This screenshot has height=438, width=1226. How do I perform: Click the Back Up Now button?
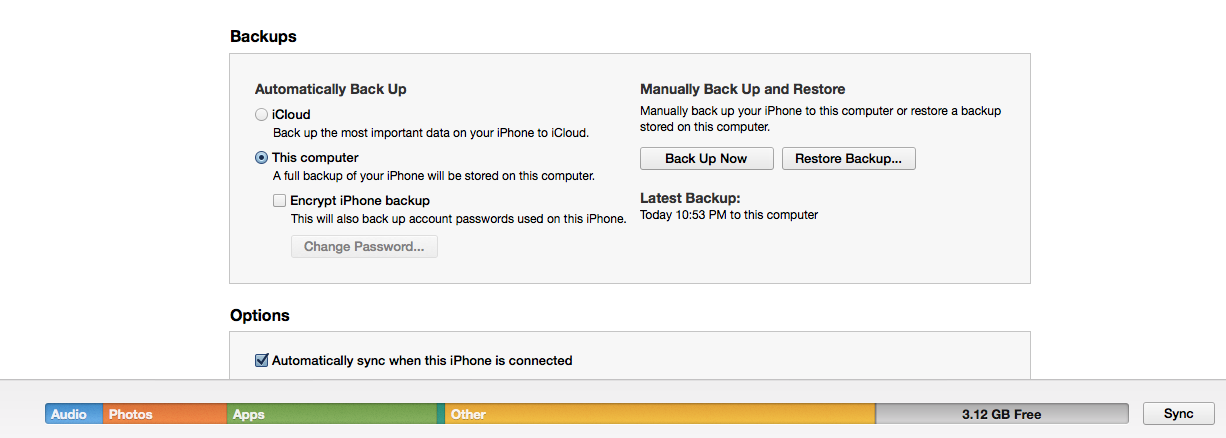706,159
